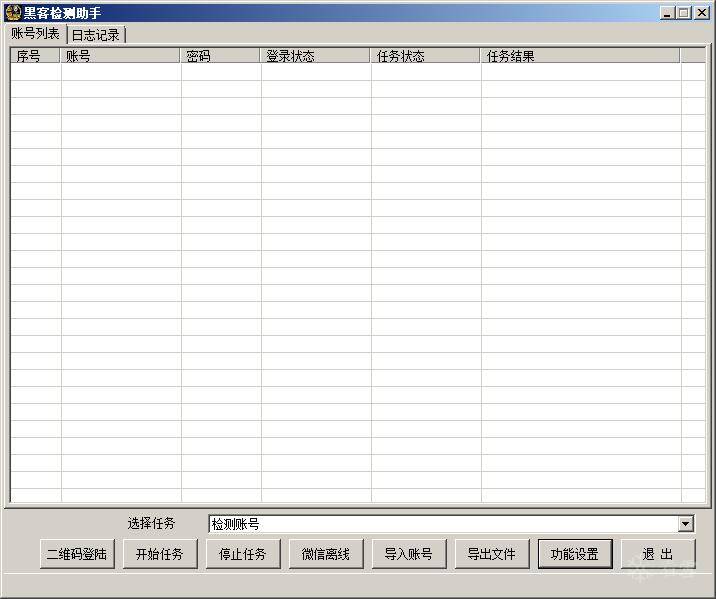Switch to the 账号列表 tab
716x599 pixels.
click(x=36, y=34)
